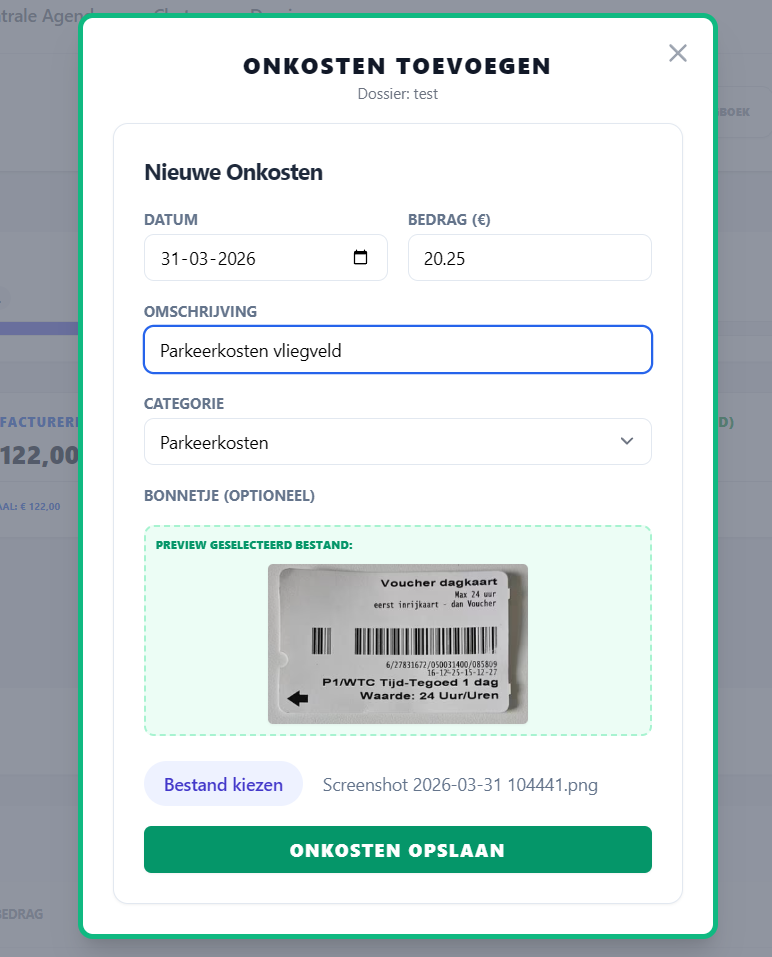The image size is (772, 957).
Task: Open the Categorie selector to pick another category
Action: point(398,441)
